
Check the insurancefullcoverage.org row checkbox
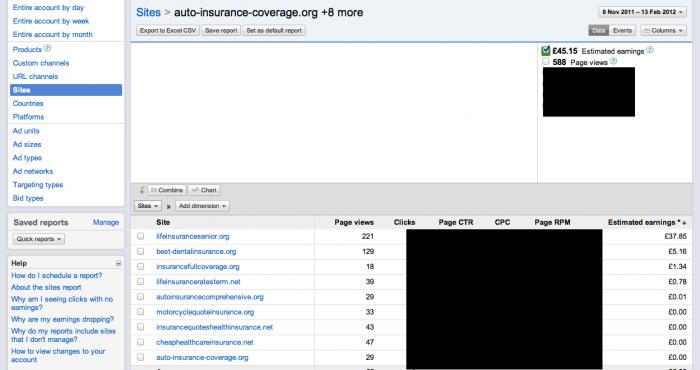click(x=141, y=266)
